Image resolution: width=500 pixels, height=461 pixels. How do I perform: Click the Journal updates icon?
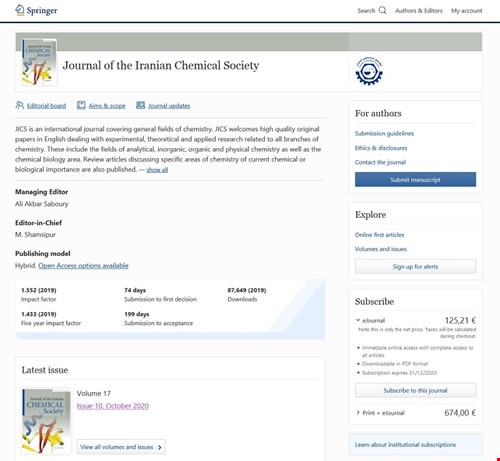(140, 105)
